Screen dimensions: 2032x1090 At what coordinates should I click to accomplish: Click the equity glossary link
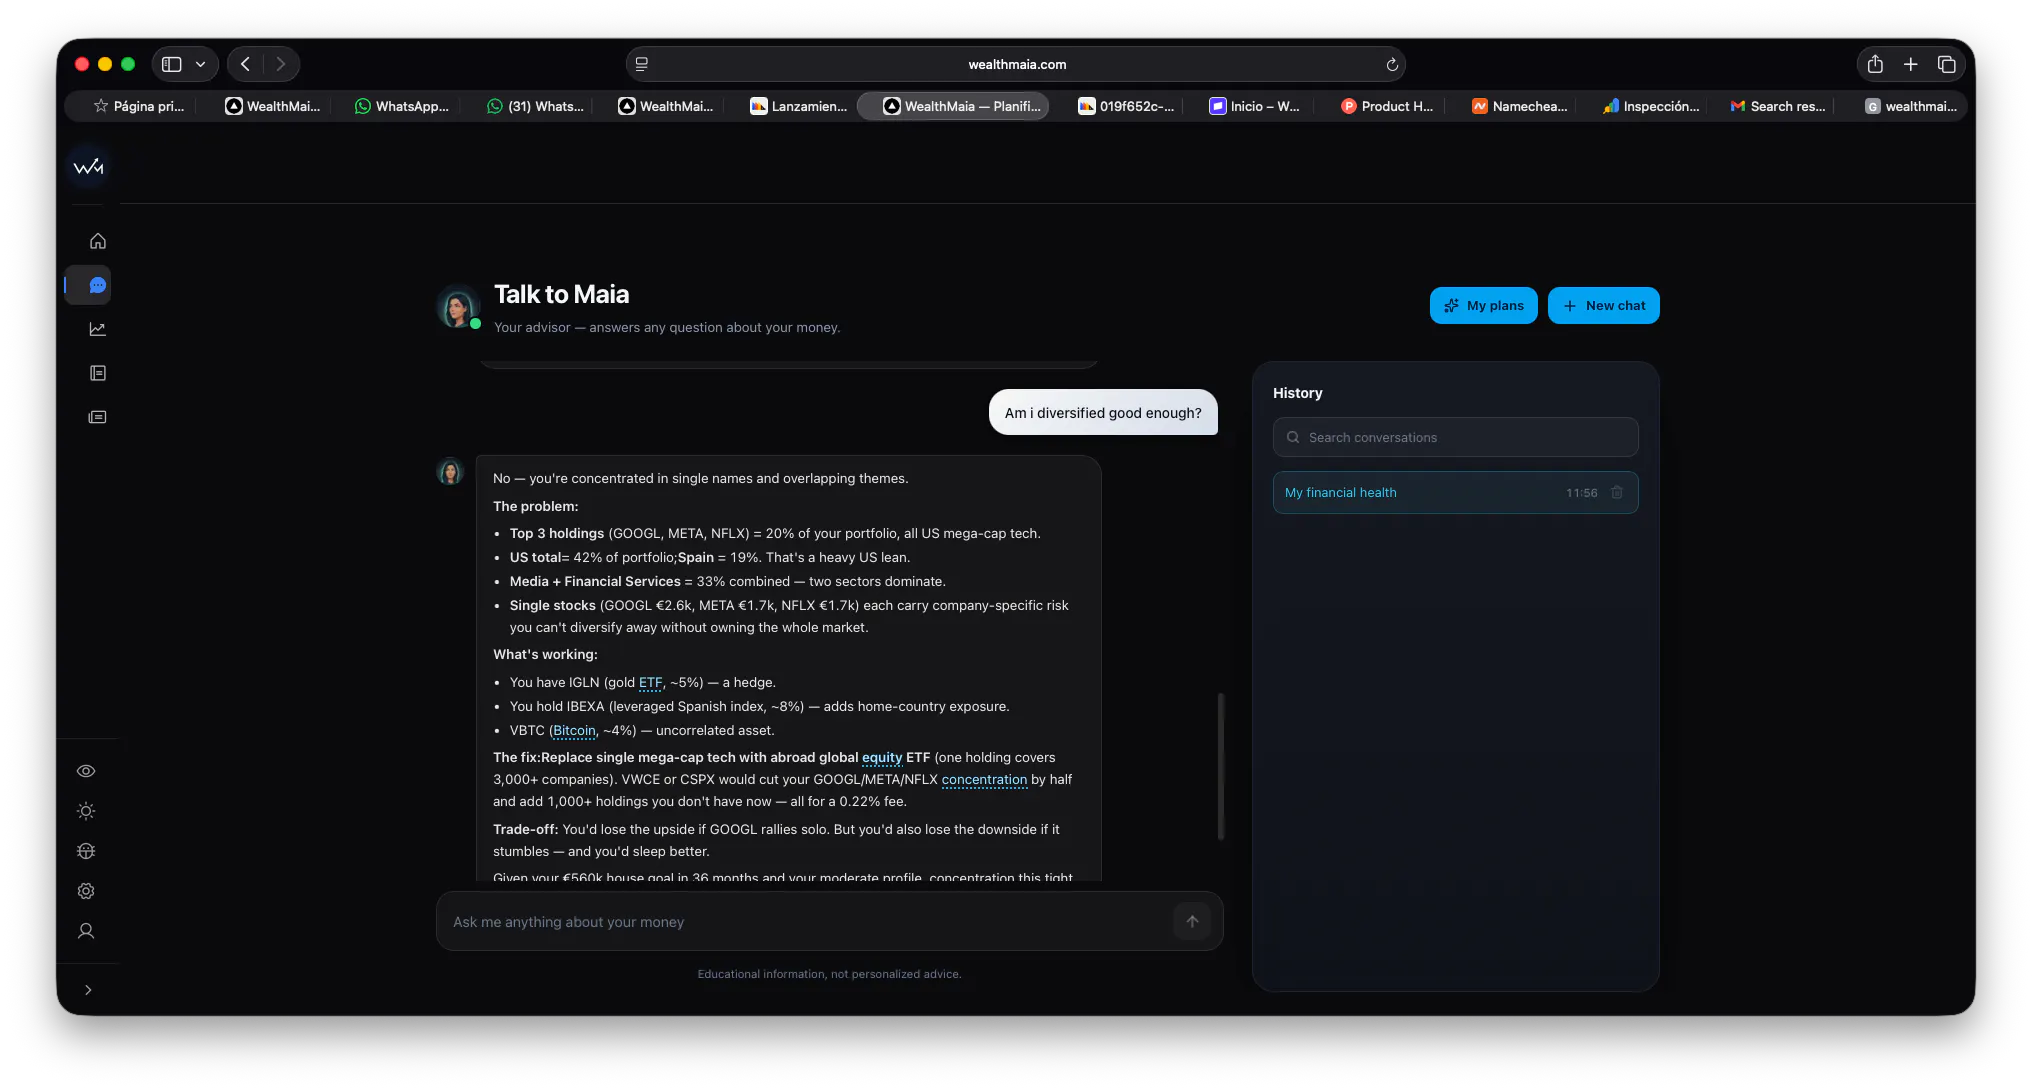pyautogui.click(x=882, y=757)
